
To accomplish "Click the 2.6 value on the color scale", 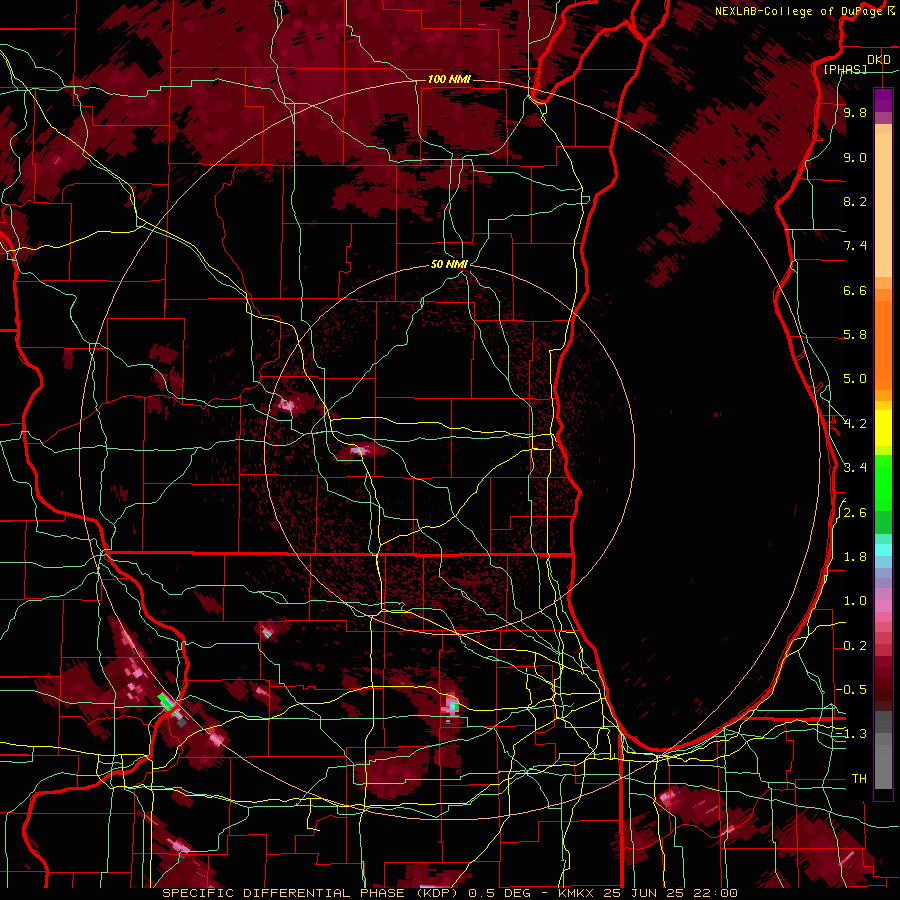I will click(x=855, y=513).
